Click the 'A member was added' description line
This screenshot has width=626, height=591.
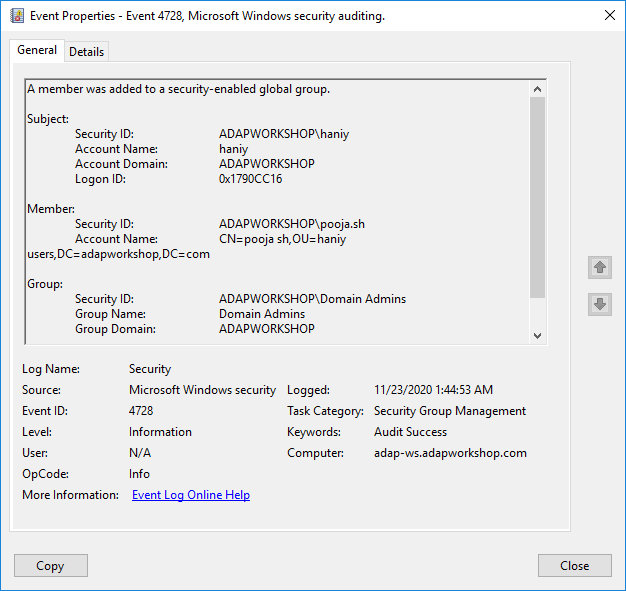[178, 89]
